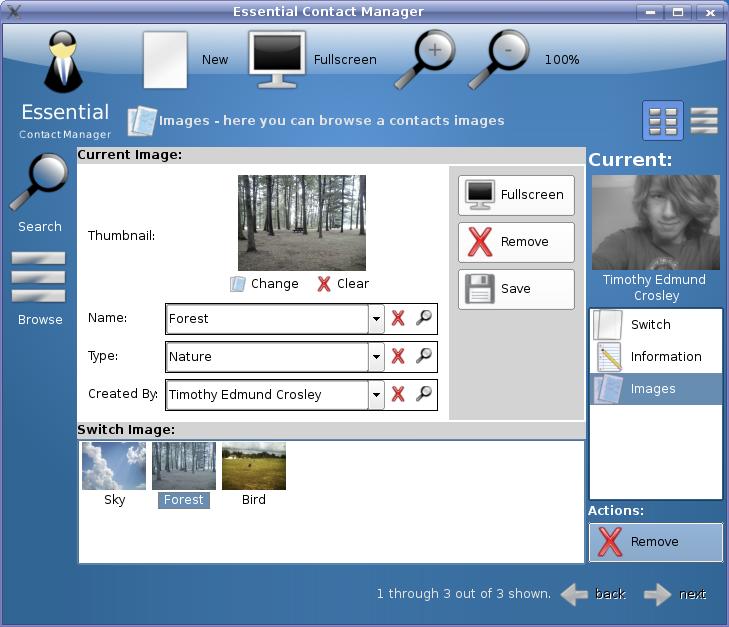The height and width of the screenshot is (627, 729).
Task: Open the window menu X icon in titlebar
Action: (x=13, y=11)
